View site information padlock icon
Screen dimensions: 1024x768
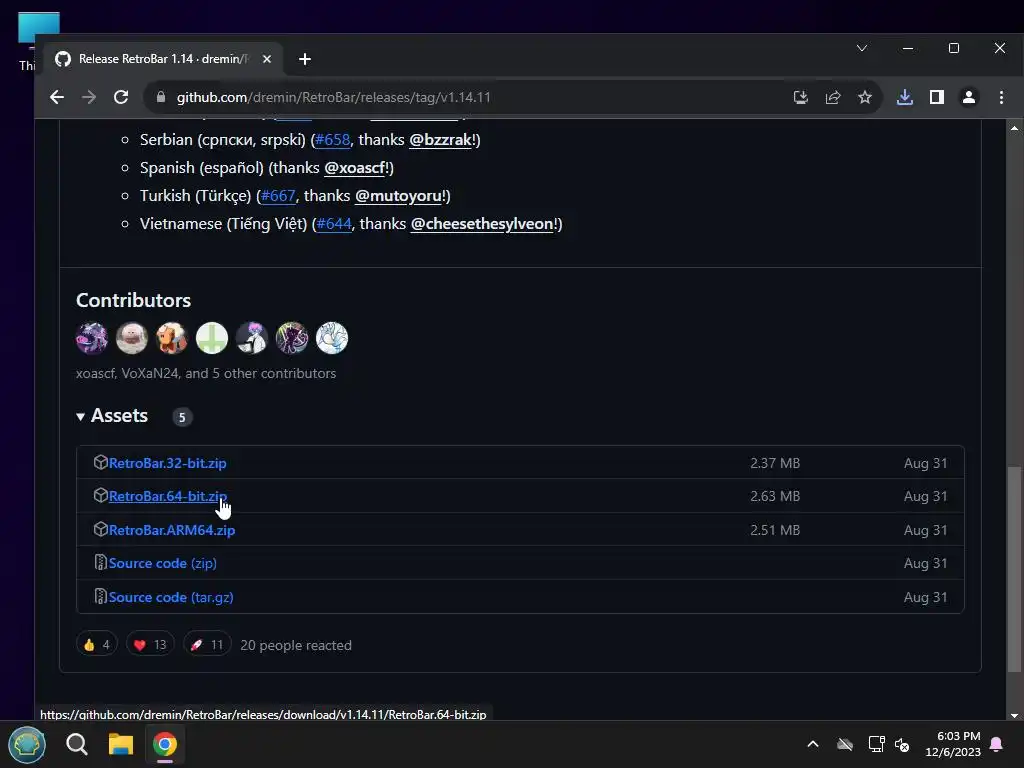pos(161,97)
